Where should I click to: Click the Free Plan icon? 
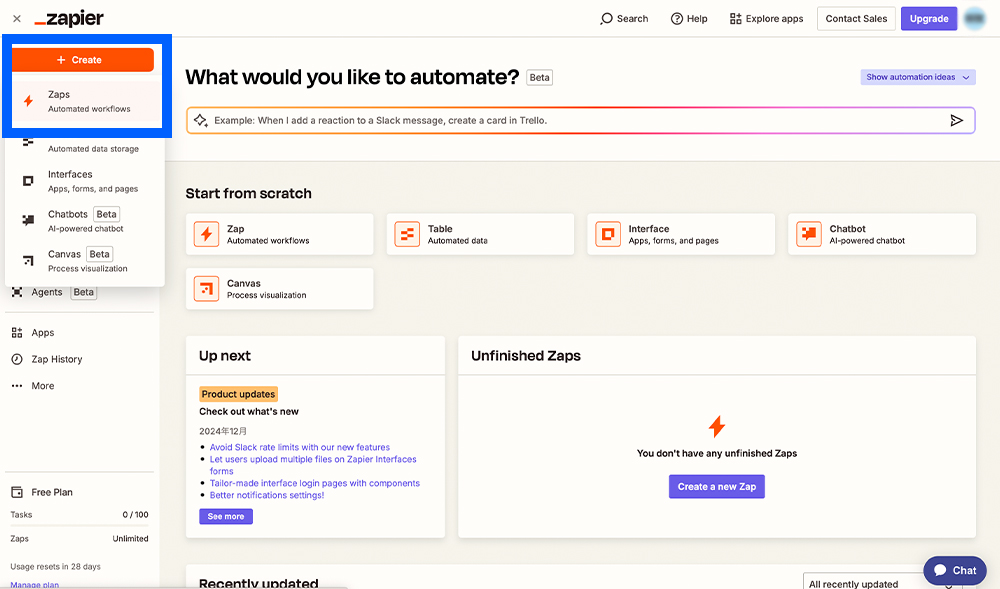coord(17,492)
